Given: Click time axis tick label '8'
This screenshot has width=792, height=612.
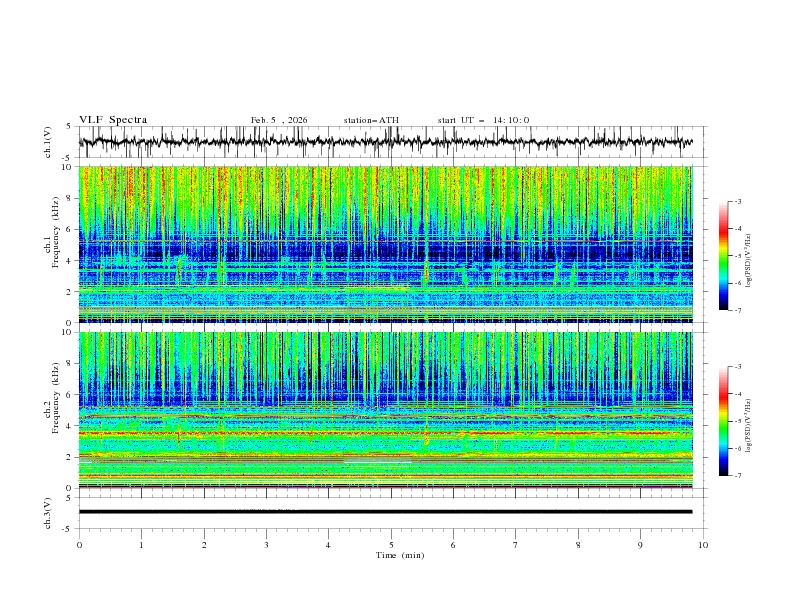Looking at the screenshot, I should coord(578,545).
